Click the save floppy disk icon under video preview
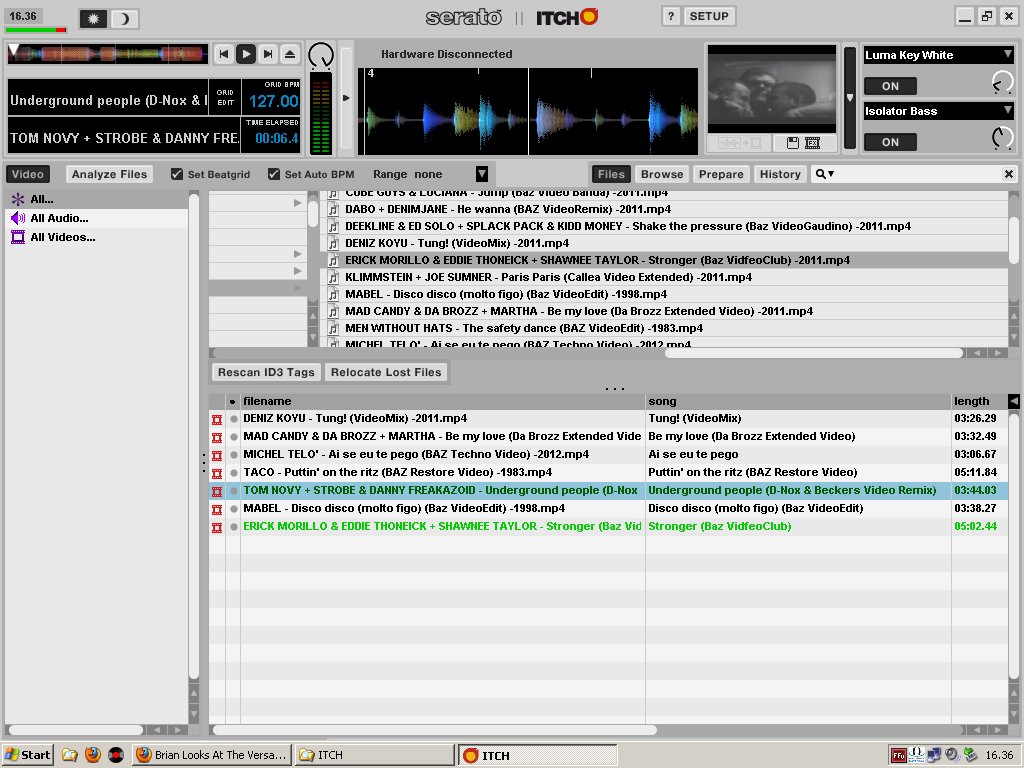 792,143
